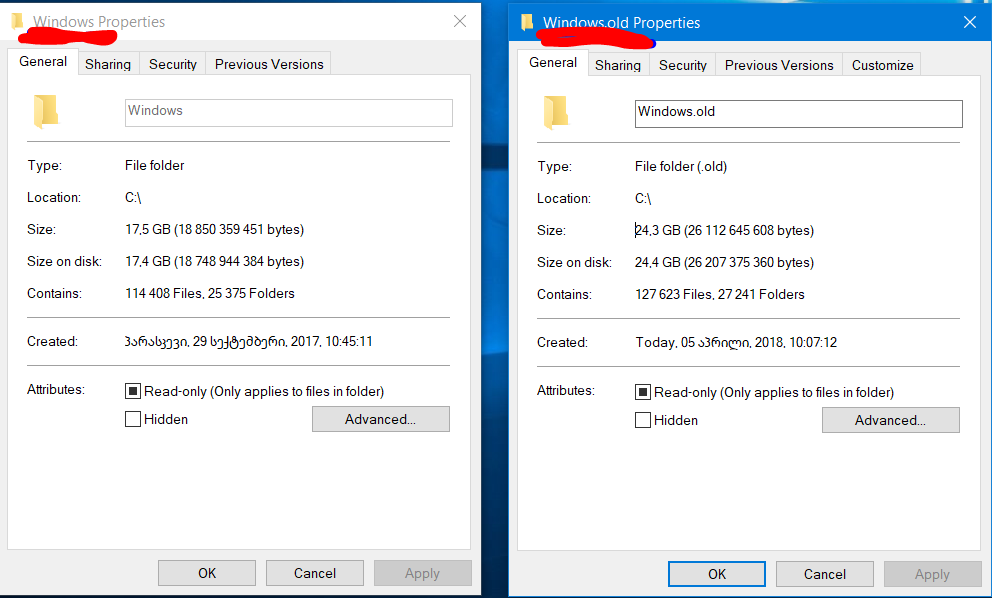Click the Windows folder name field
Viewport: 992px width, 598px height.
click(x=288, y=113)
